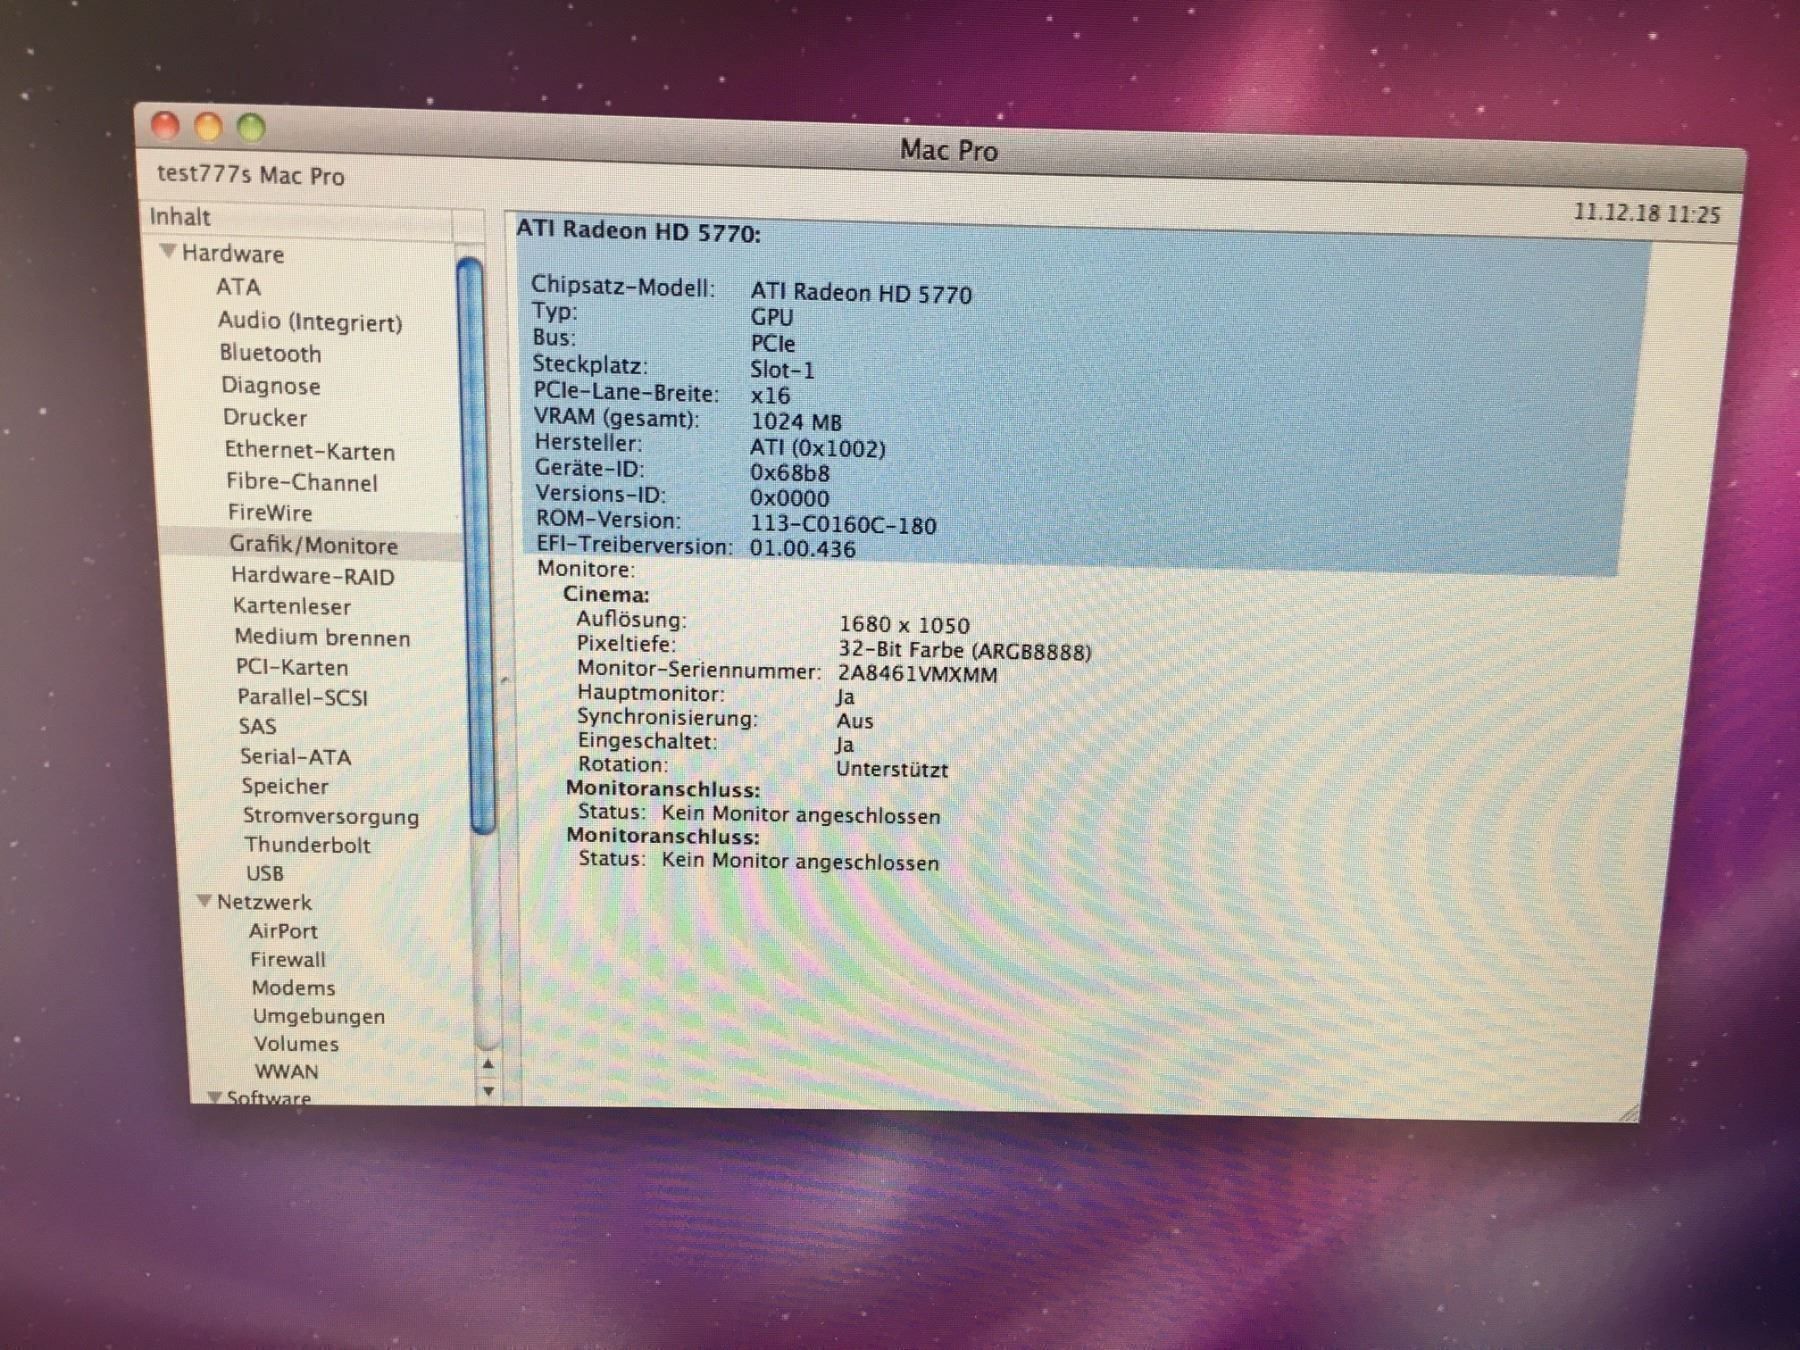Image resolution: width=1800 pixels, height=1350 pixels.
Task: Click the VRAM value 1024 MB
Action: [x=796, y=421]
